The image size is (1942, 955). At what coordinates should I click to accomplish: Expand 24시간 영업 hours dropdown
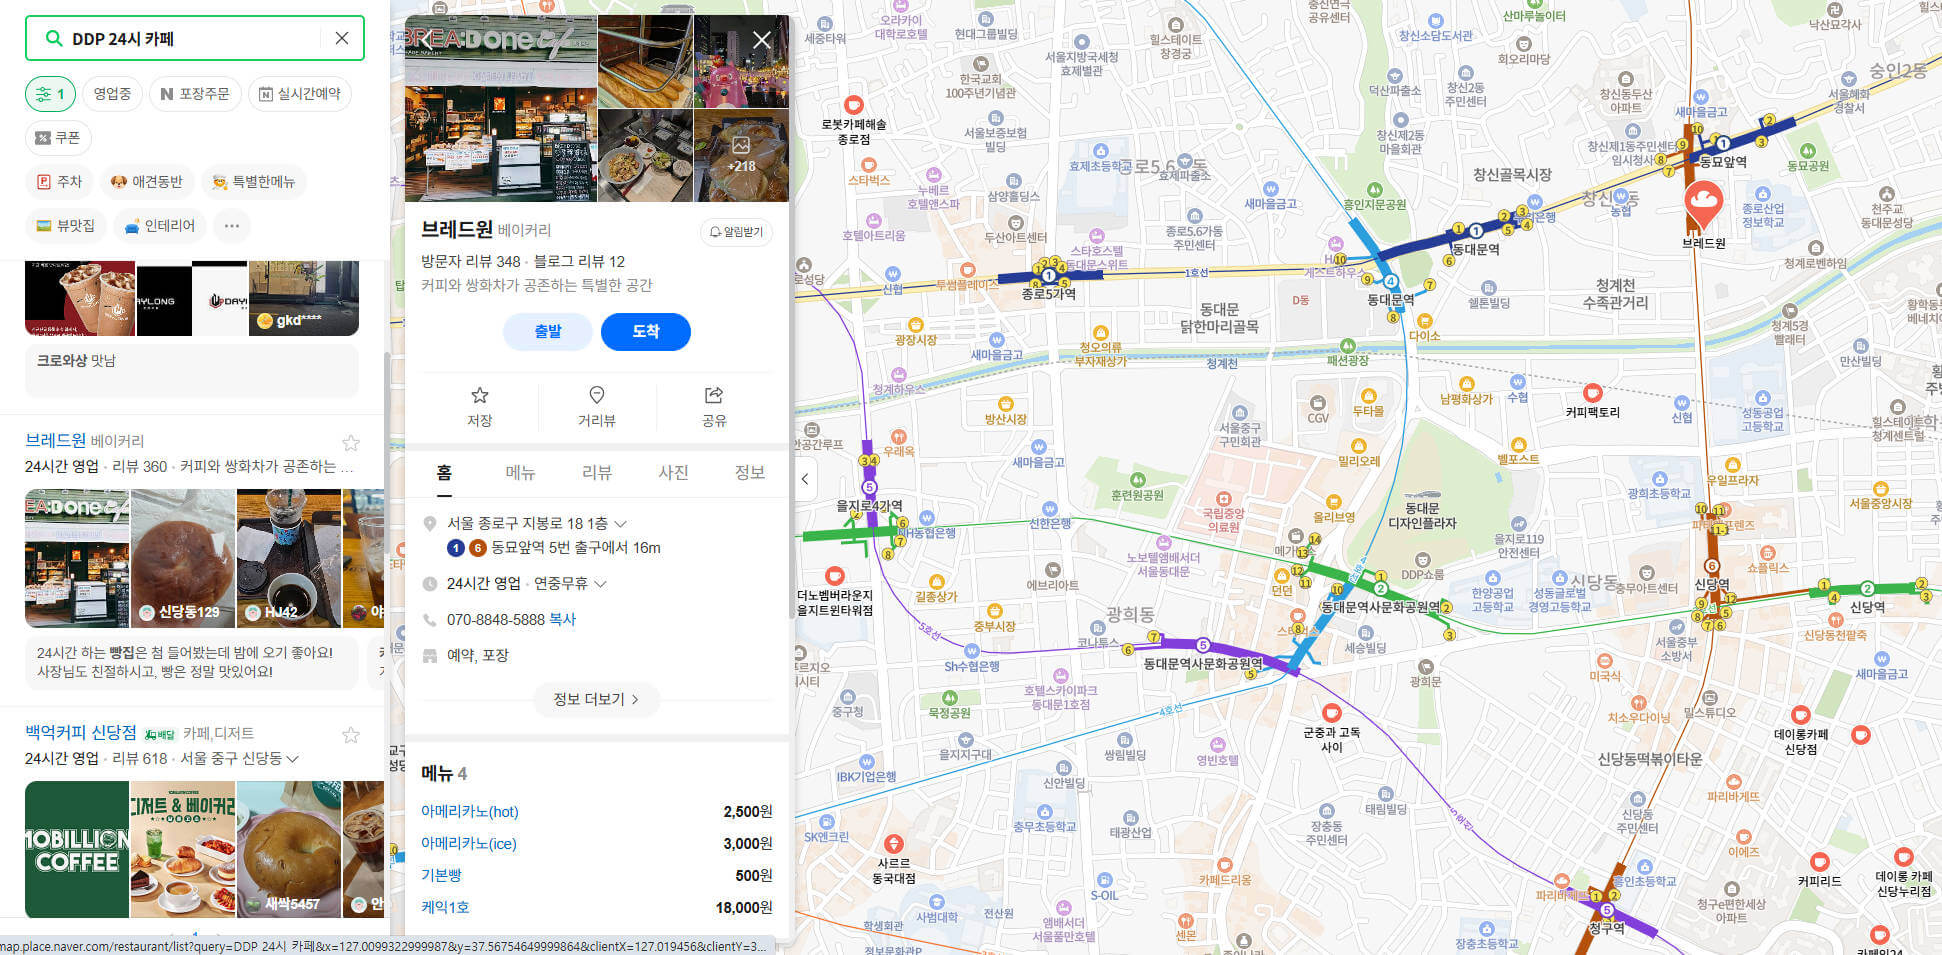600,584
